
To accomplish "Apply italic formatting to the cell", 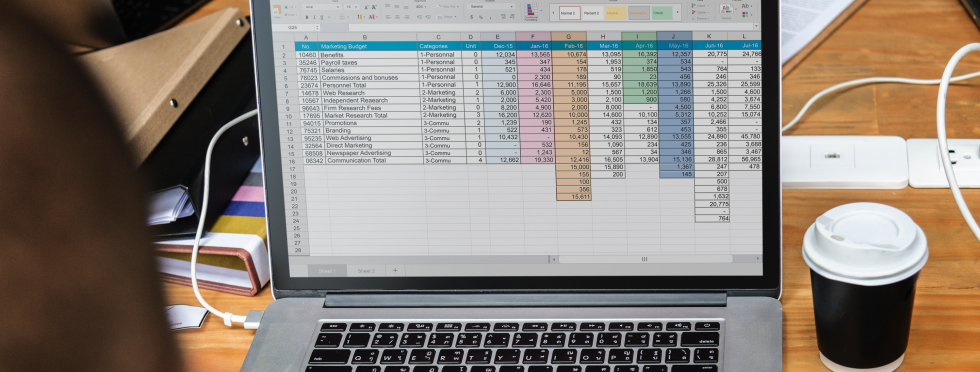I will [x=314, y=17].
